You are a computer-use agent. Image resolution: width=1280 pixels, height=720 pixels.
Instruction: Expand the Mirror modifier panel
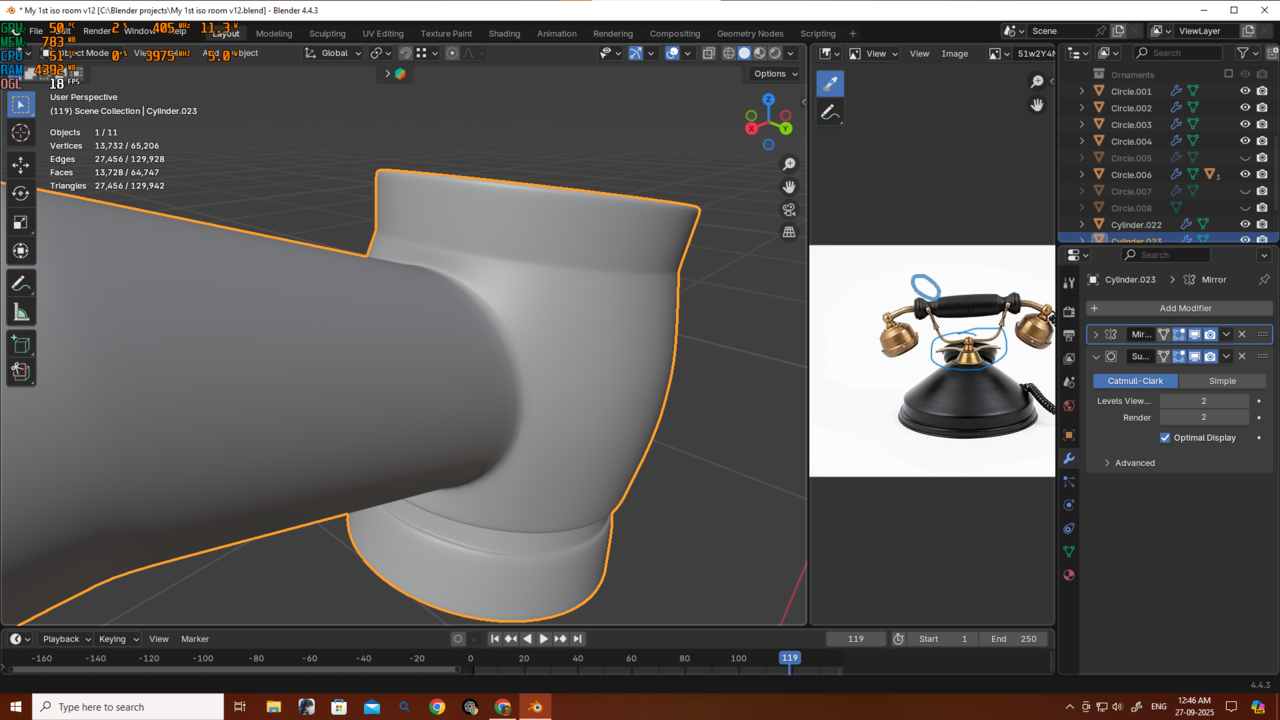tap(1096, 334)
